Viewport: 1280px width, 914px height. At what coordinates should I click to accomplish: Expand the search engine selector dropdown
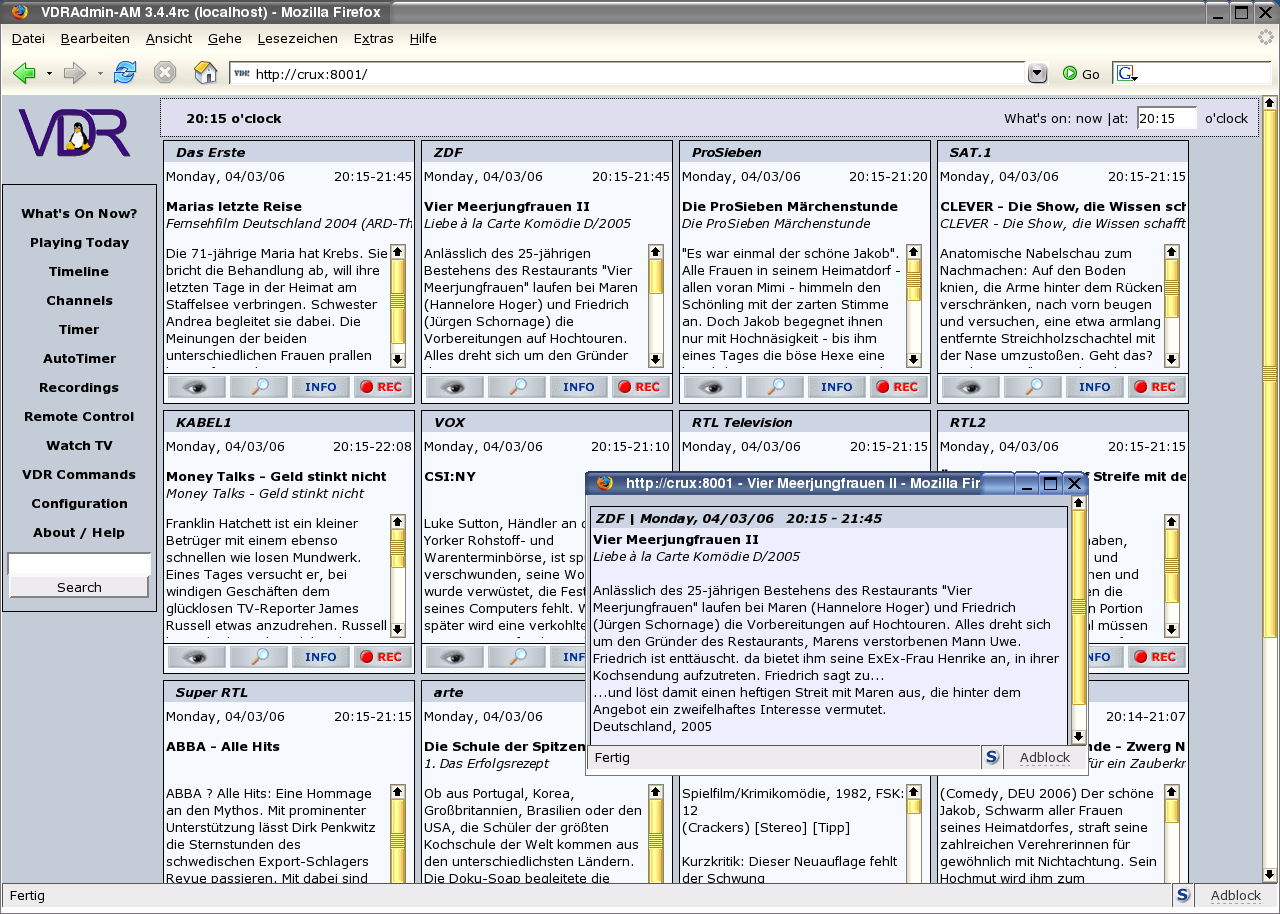[1128, 74]
